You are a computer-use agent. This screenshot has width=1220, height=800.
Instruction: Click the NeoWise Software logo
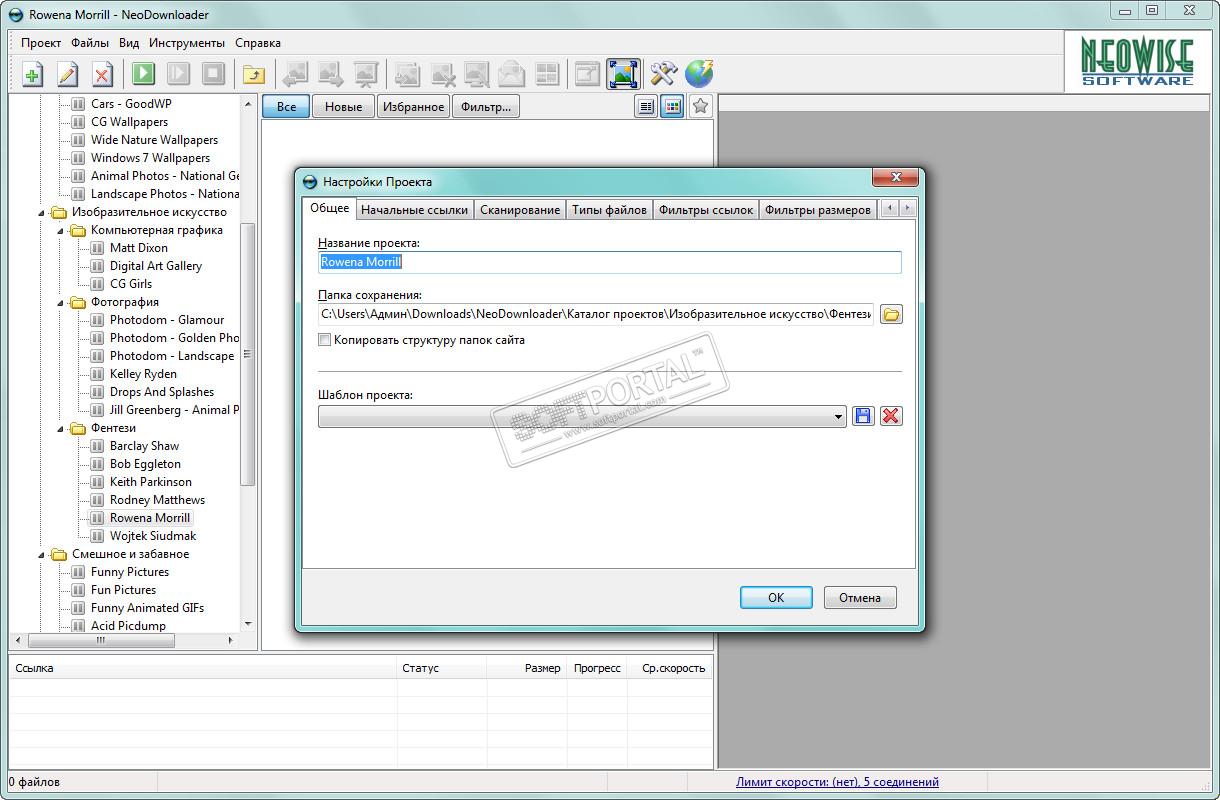[x=1137, y=62]
